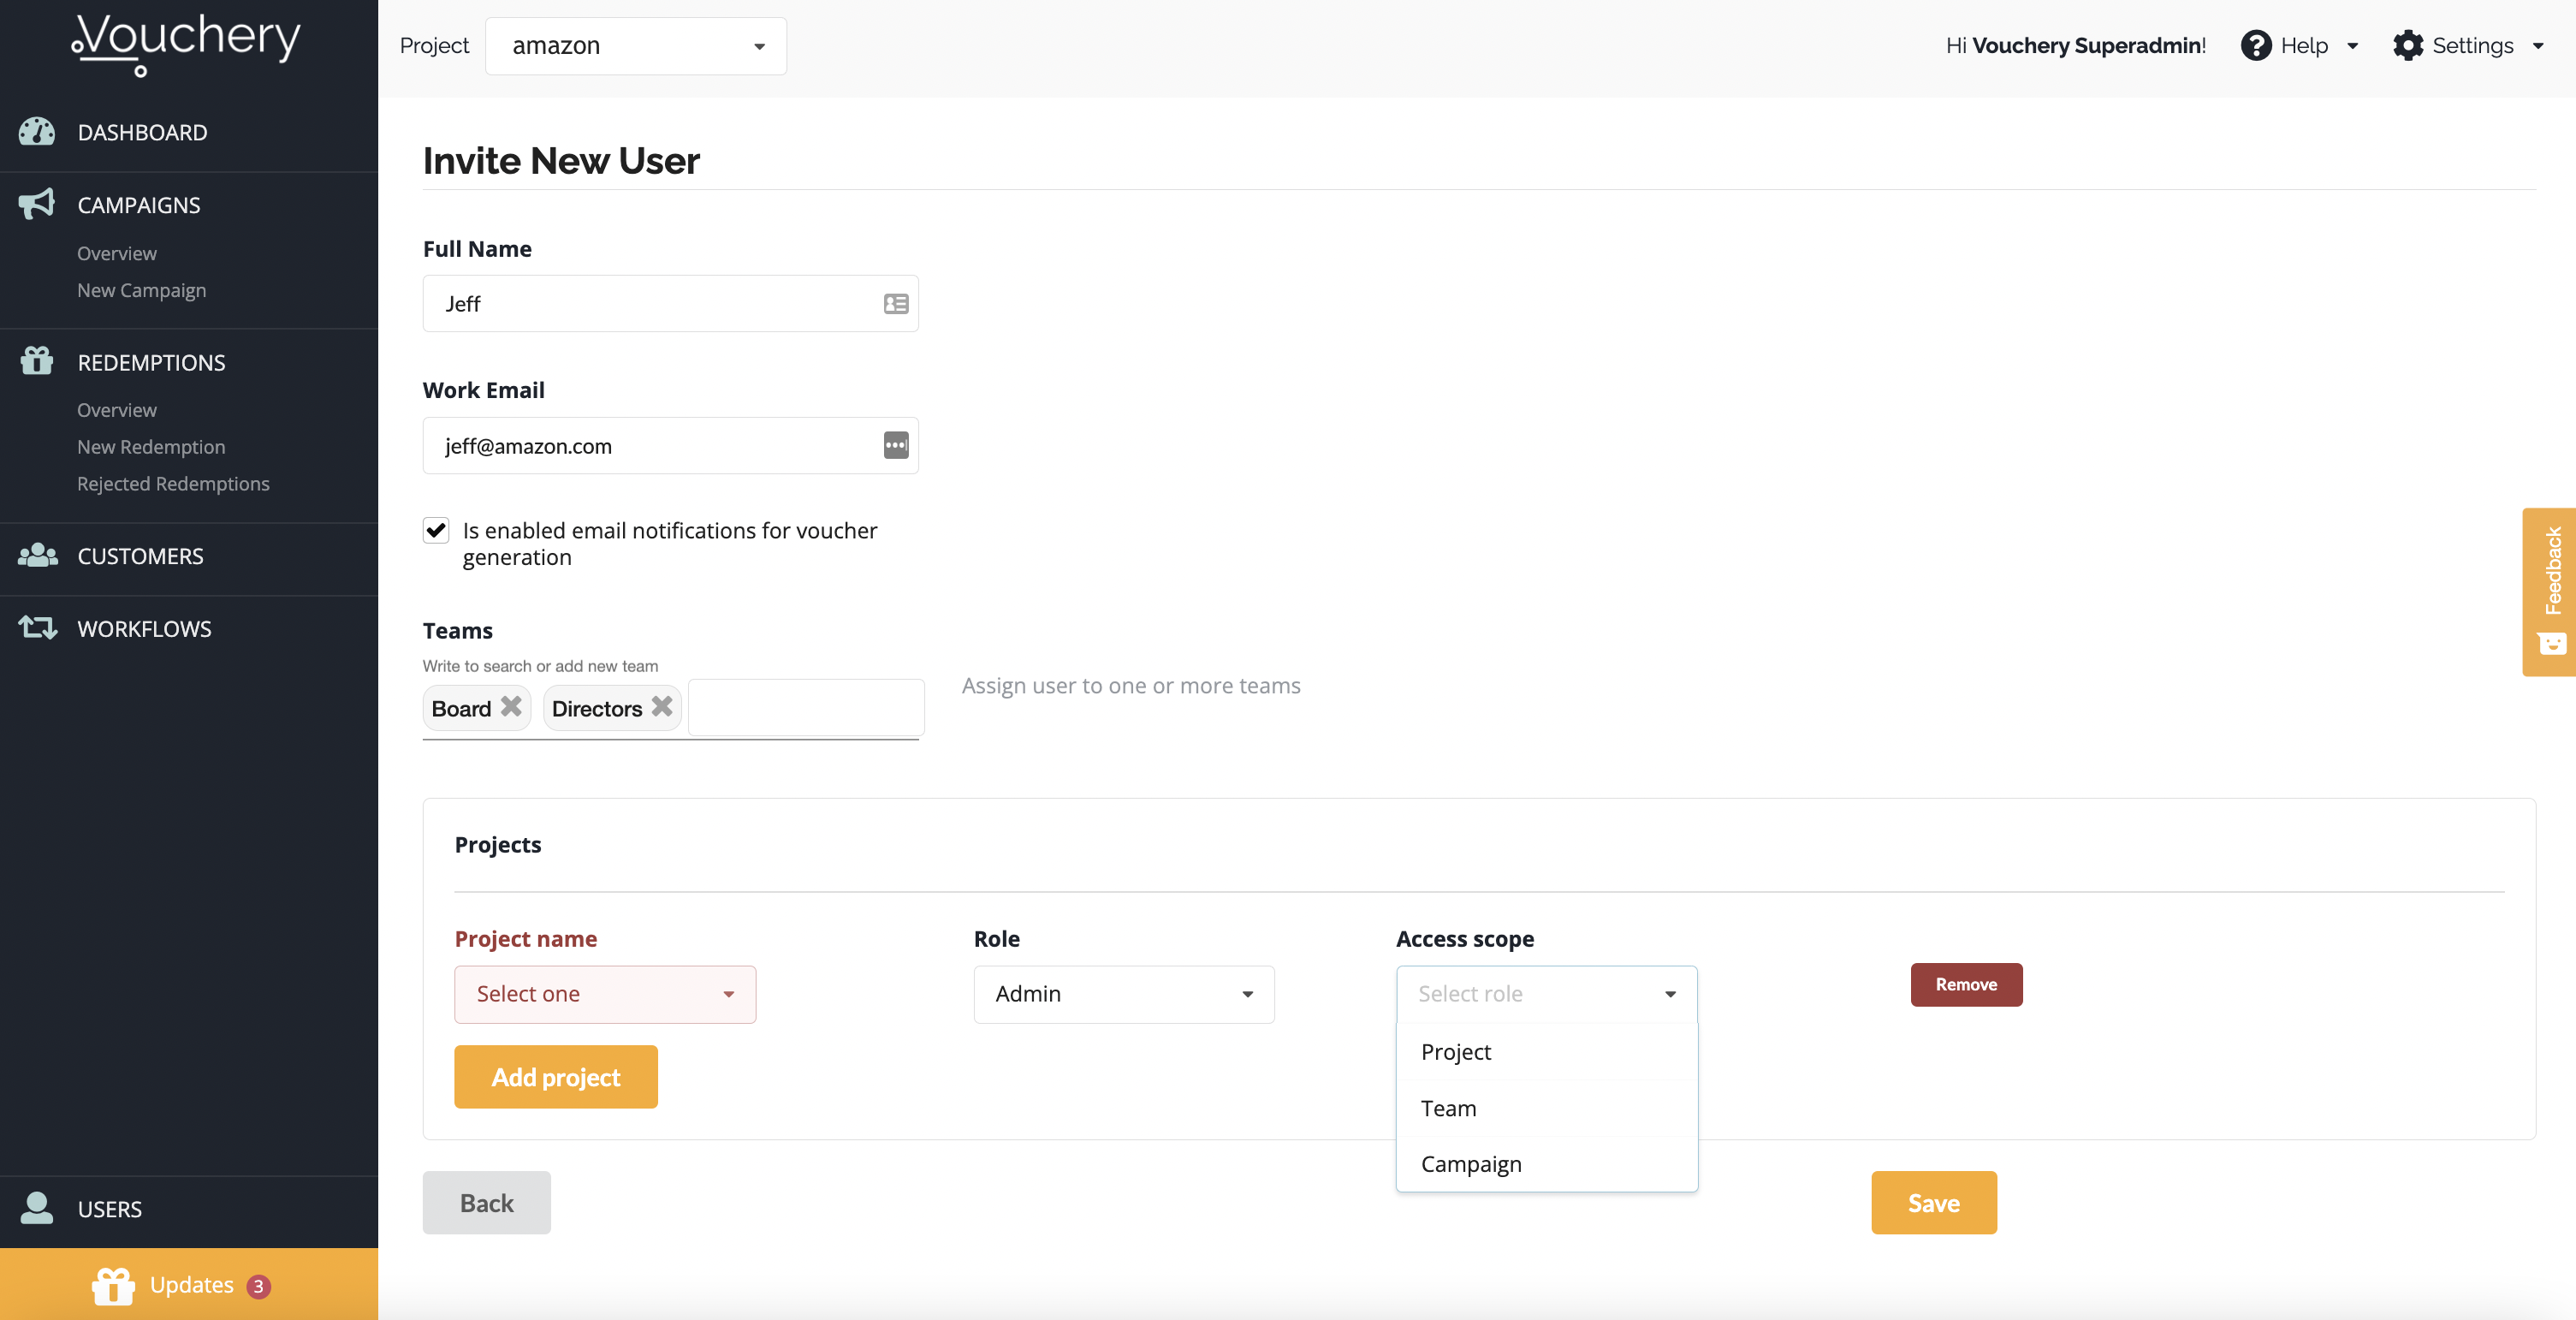Click the Redemptions sidebar icon
The image size is (2576, 1320).
35,360
